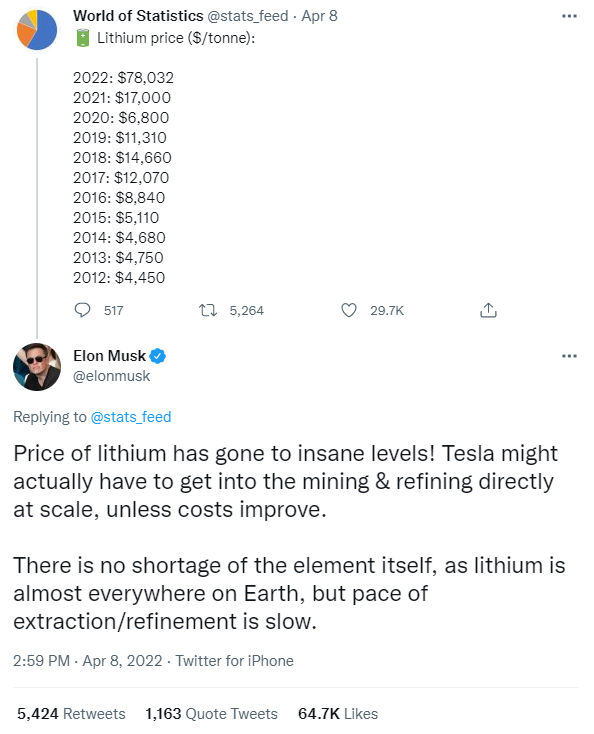Click Elon Musk's verified badge
594x734 pixels.
point(158,356)
